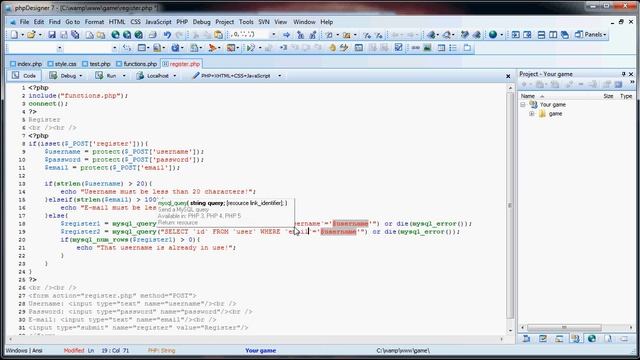Image resolution: width=640 pixels, height=360 pixels.
Task: Click the Type column header in Project panel
Action: 626,96
